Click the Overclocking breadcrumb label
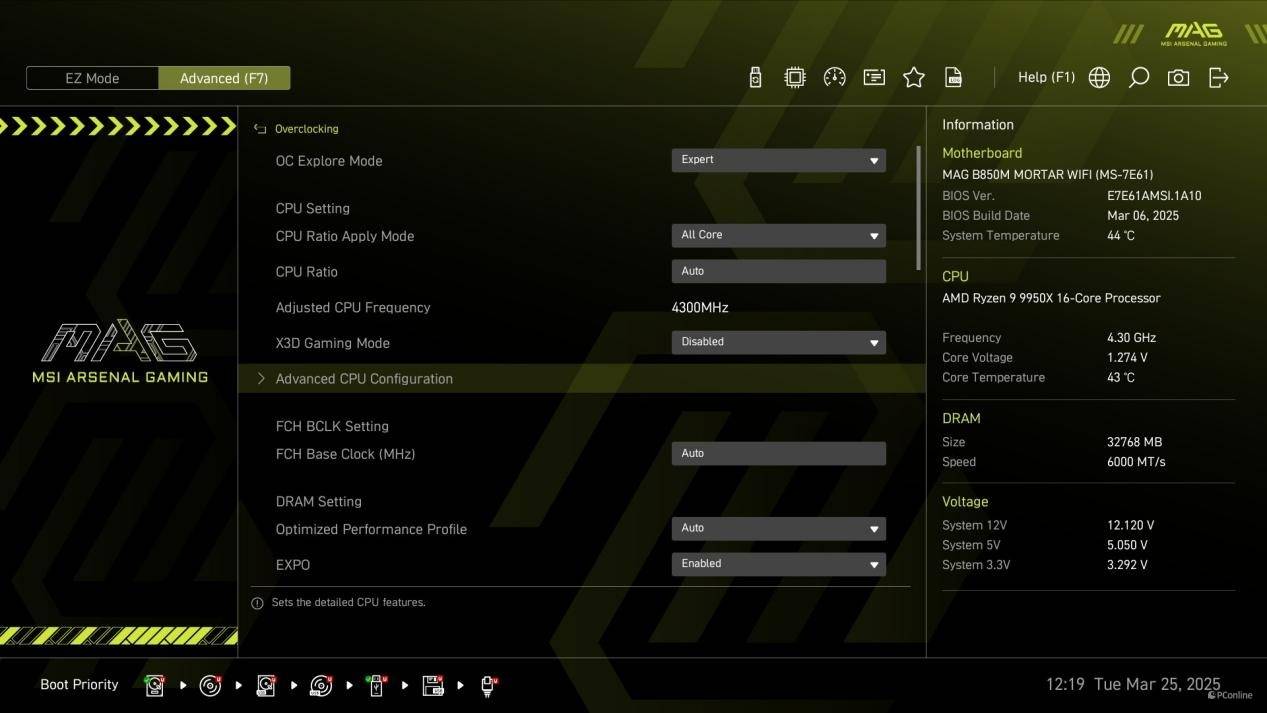 (306, 129)
